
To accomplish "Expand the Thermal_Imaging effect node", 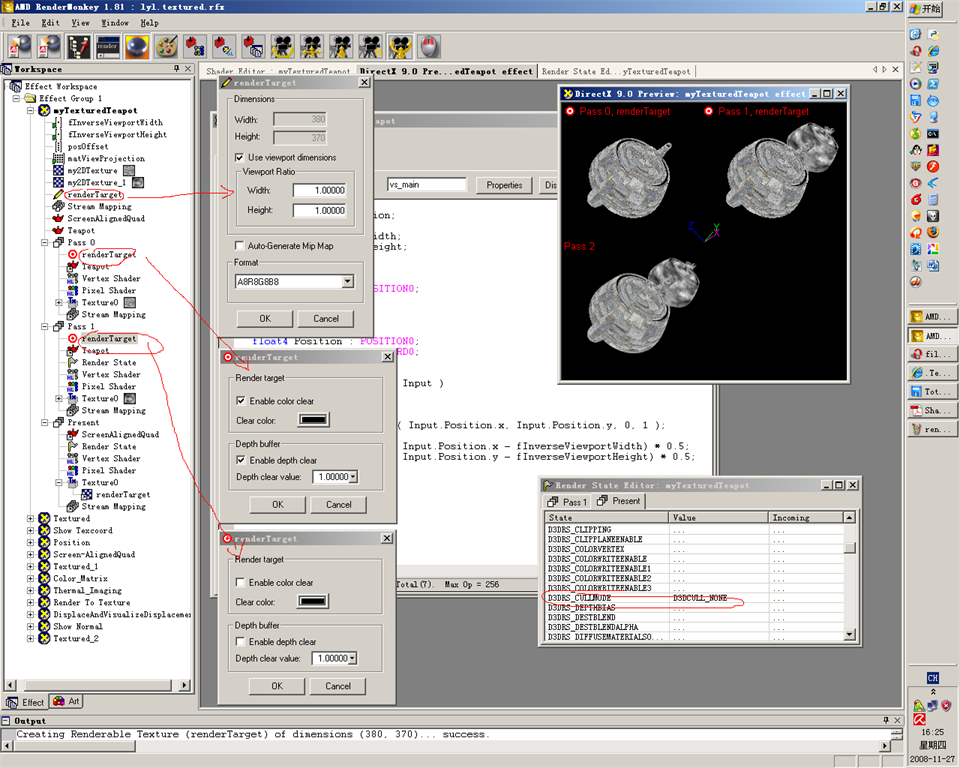I will pyautogui.click(x=30, y=590).
